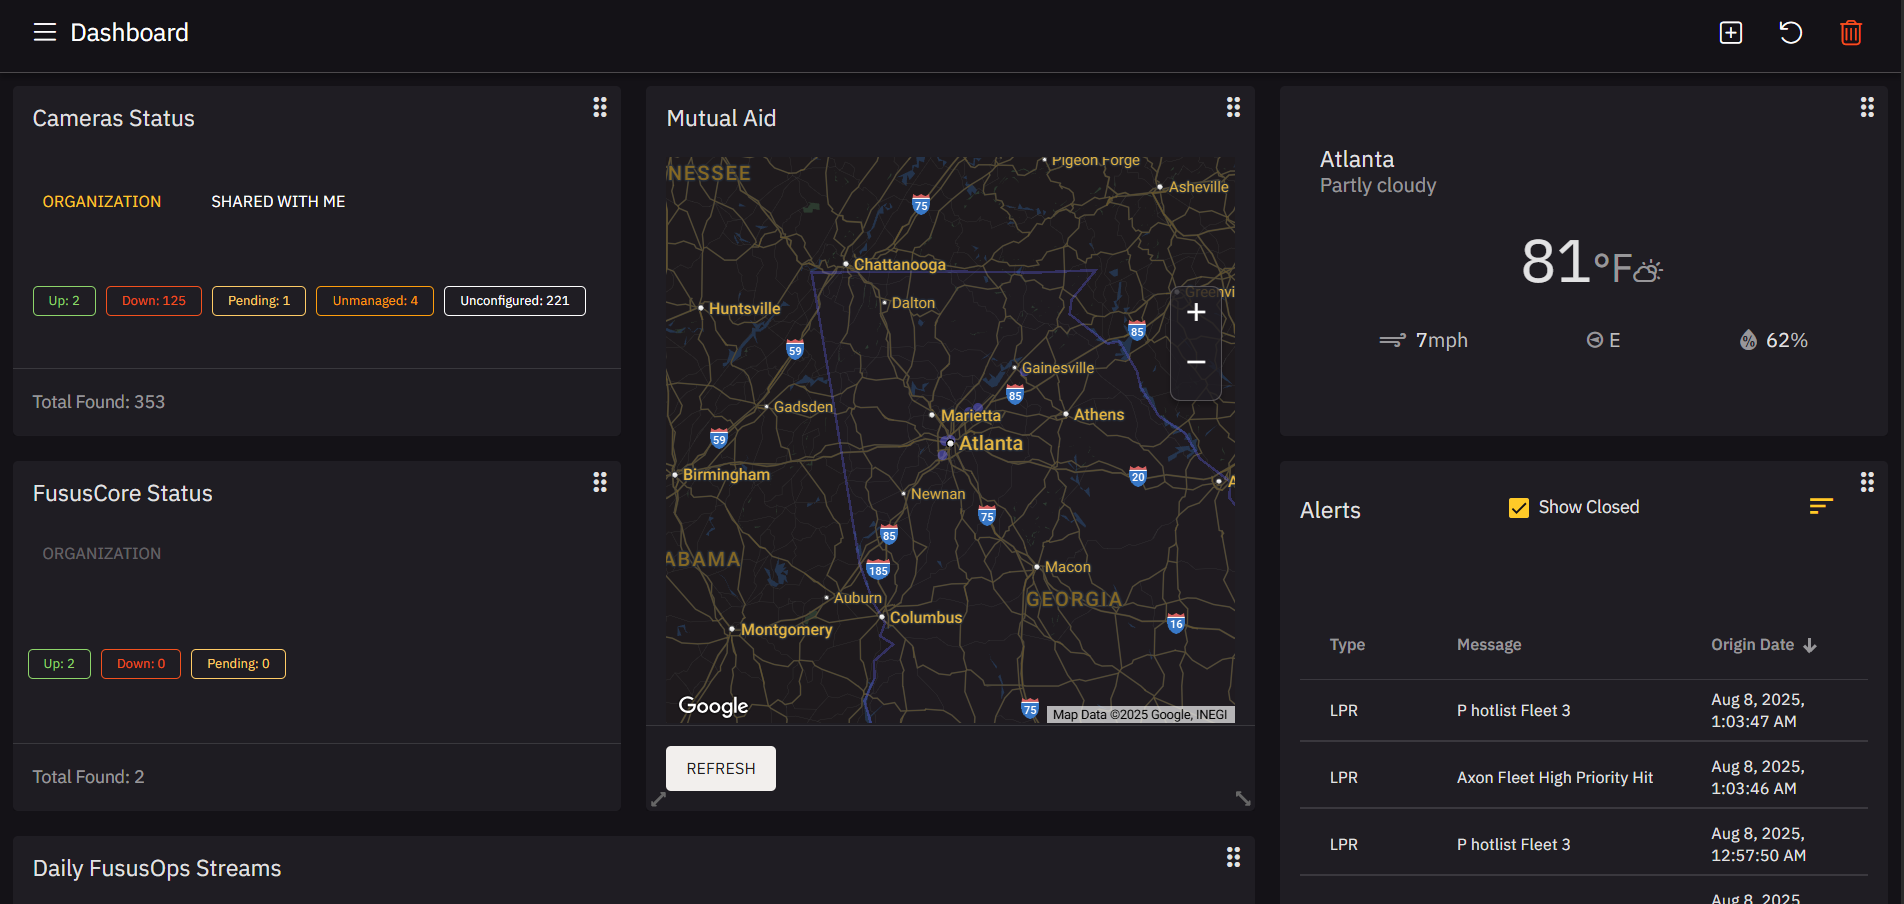
Task: Click Birmingham on the map
Action: click(x=726, y=475)
